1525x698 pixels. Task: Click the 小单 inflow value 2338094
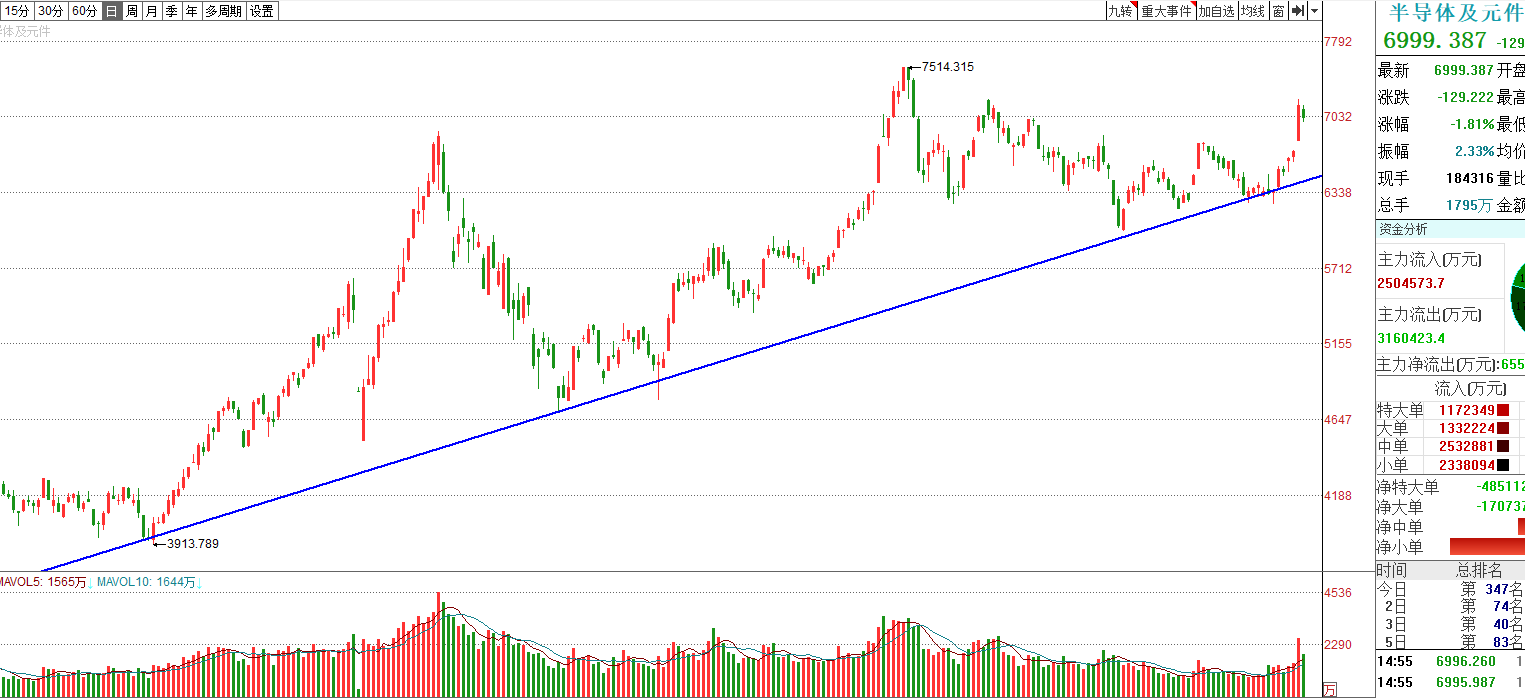pyautogui.click(x=1466, y=465)
